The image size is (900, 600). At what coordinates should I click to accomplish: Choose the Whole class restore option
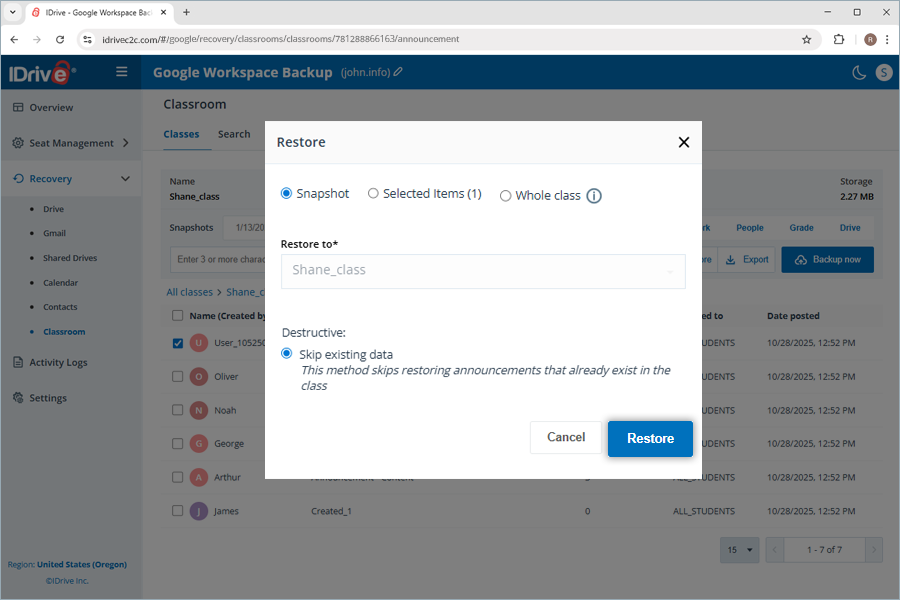click(x=506, y=195)
